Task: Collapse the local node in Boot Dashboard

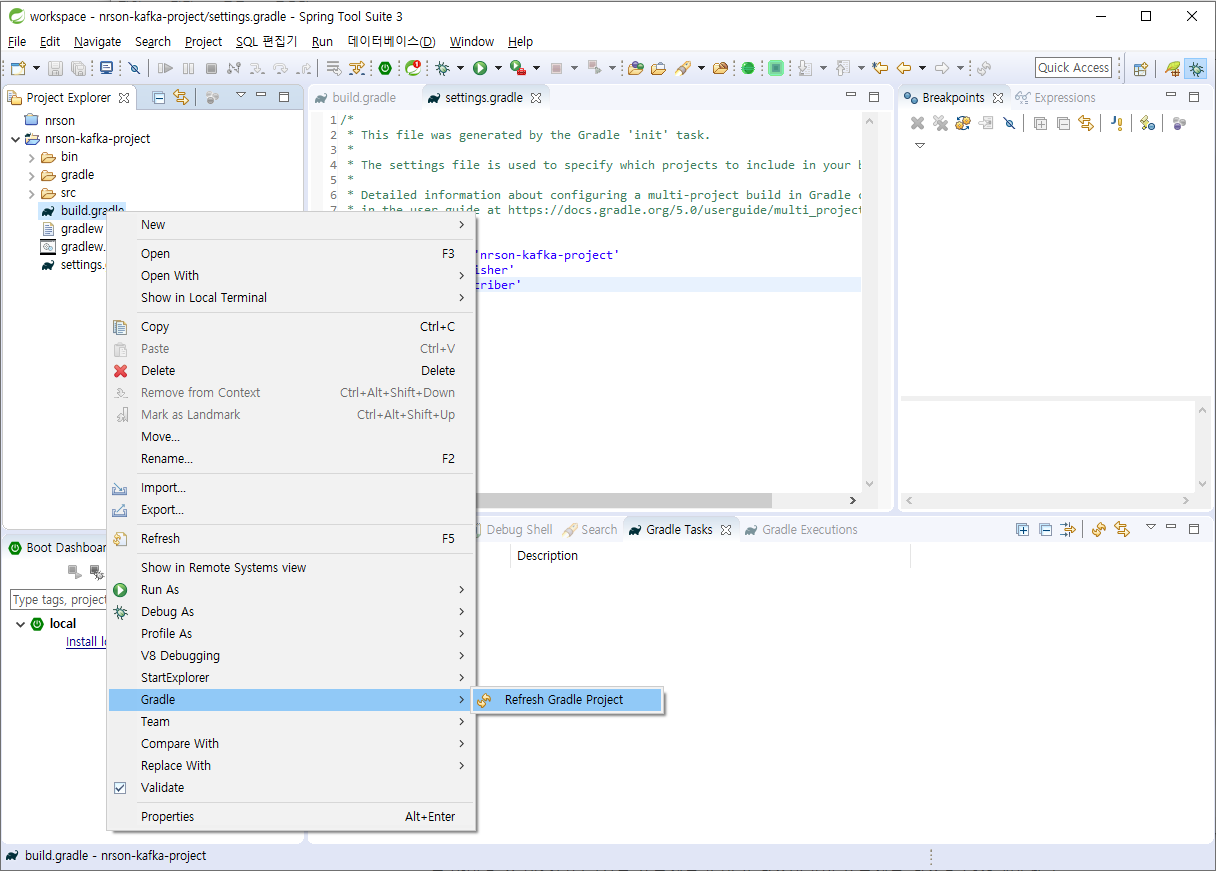Action: [x=21, y=623]
